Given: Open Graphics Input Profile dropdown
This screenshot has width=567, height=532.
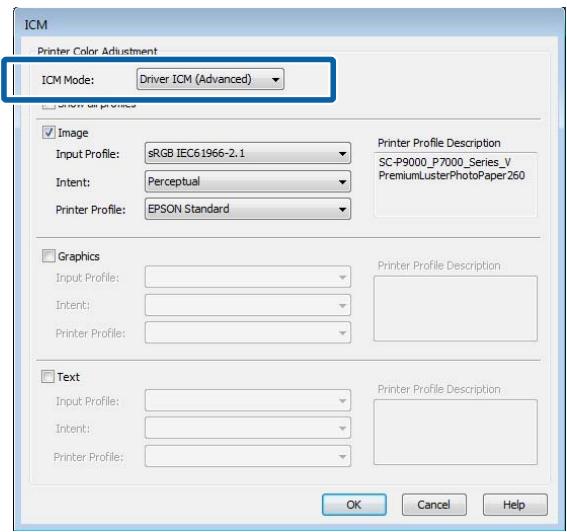Looking at the screenshot, I should point(248,277).
